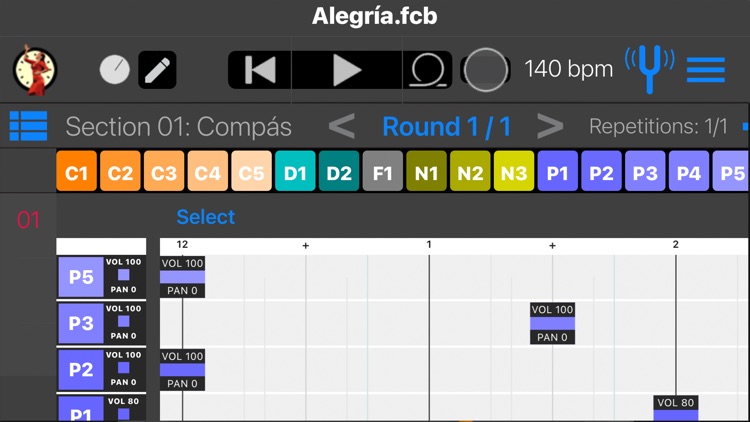Start playback with the play button
This screenshot has height=422, width=750.
click(x=346, y=70)
